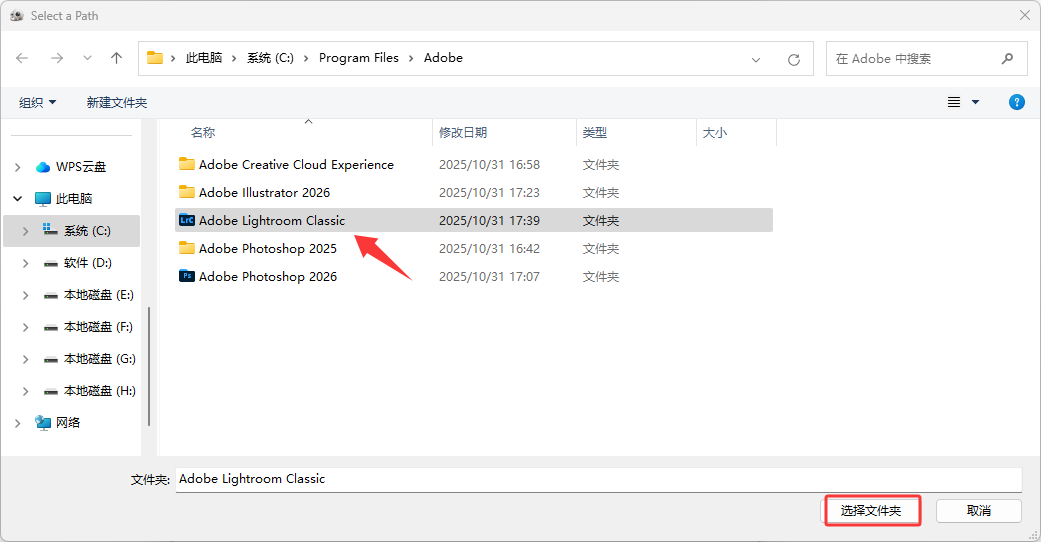Screen dimensions: 1041x542
Task: Click navigation pane vertical scrollbar
Action: coord(149,365)
